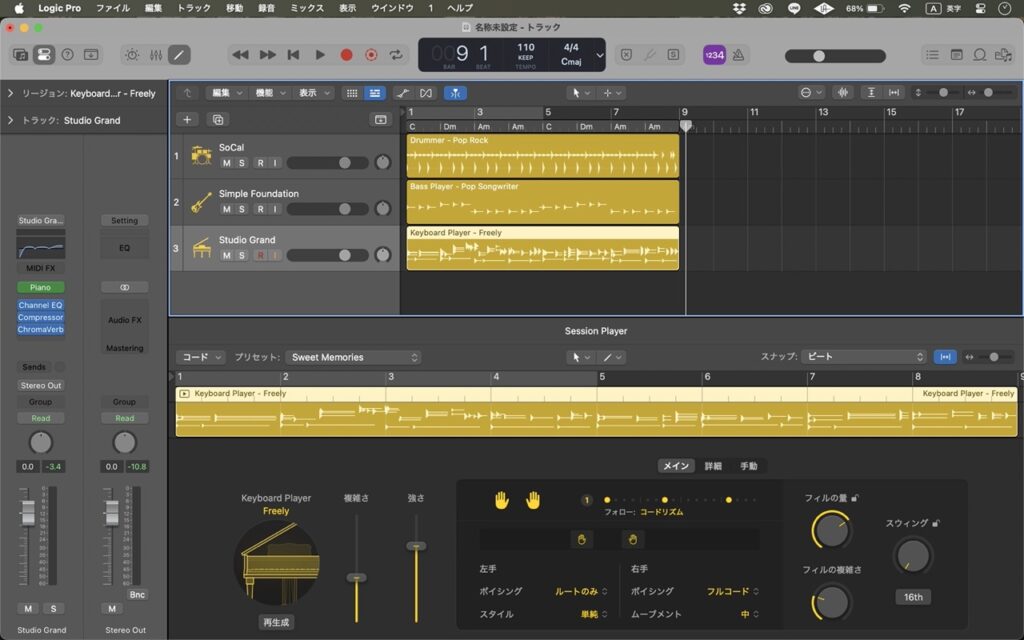Open the Loop Browser icon

(980, 55)
